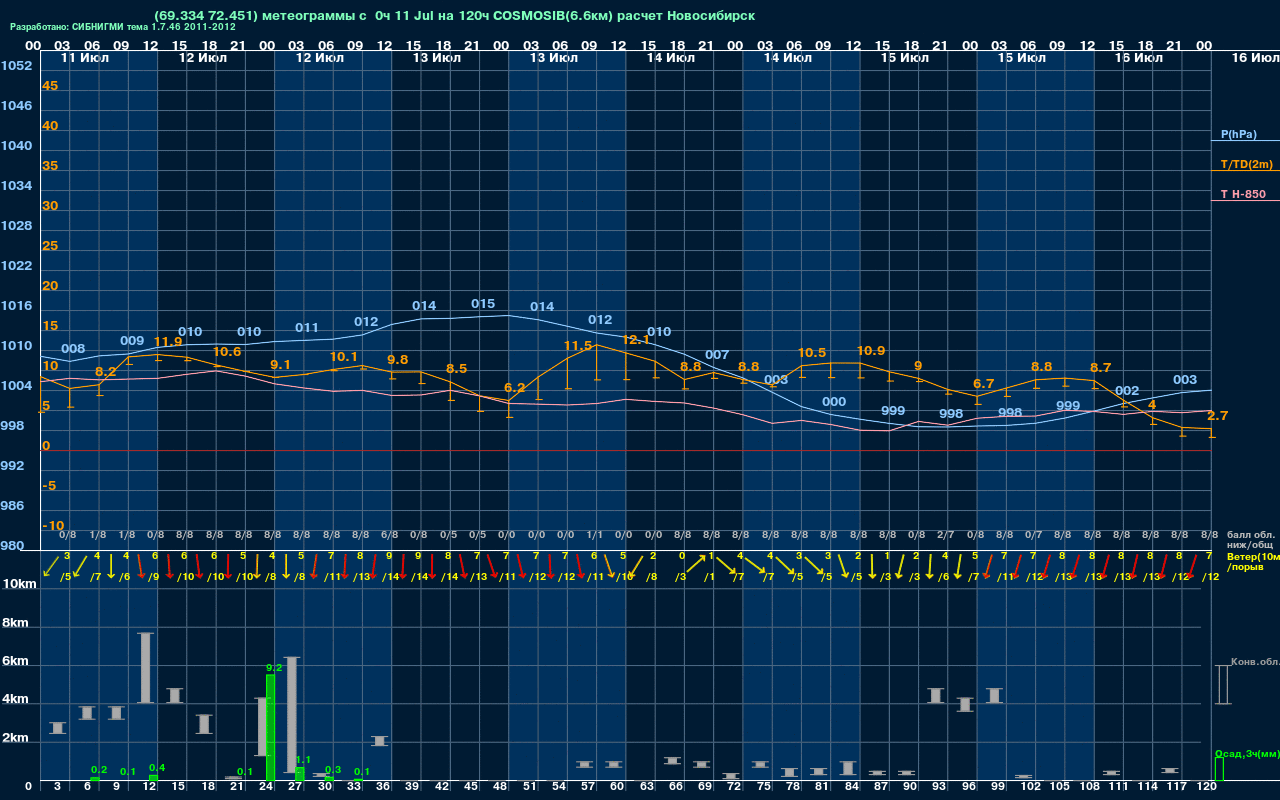Screen dimensions: 1280x800
Task: Click hour 72 on the bottom time axis
Action: coord(735,787)
